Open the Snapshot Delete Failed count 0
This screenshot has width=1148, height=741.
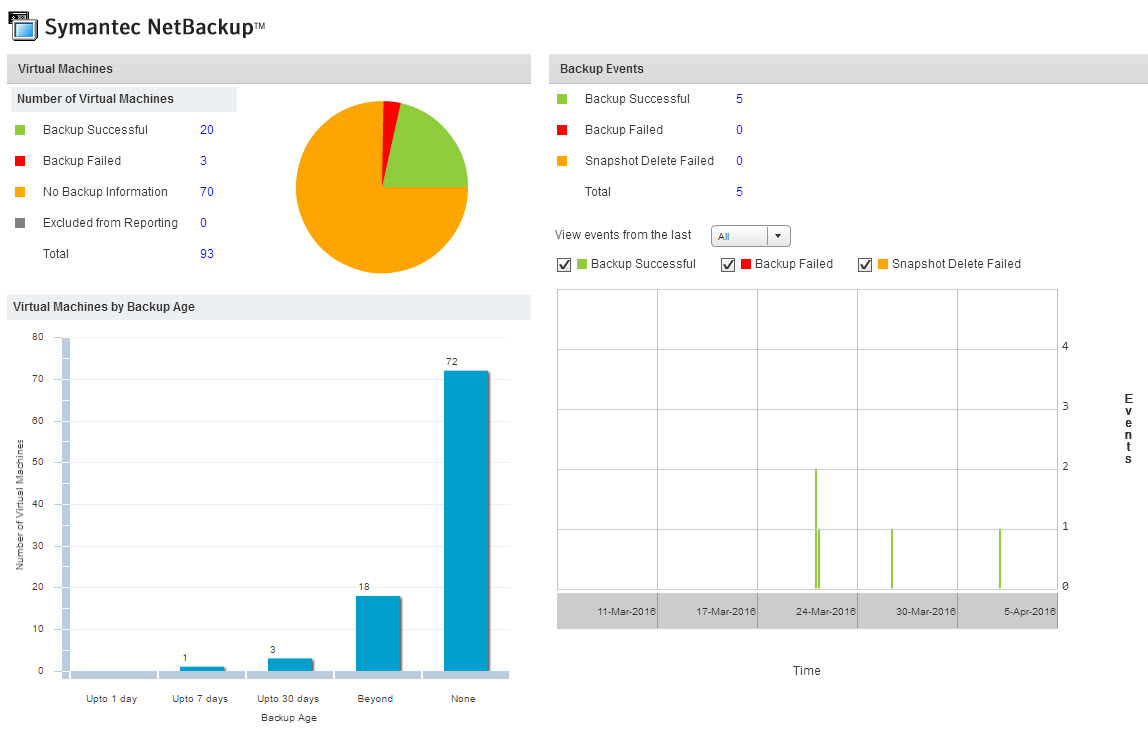point(739,160)
